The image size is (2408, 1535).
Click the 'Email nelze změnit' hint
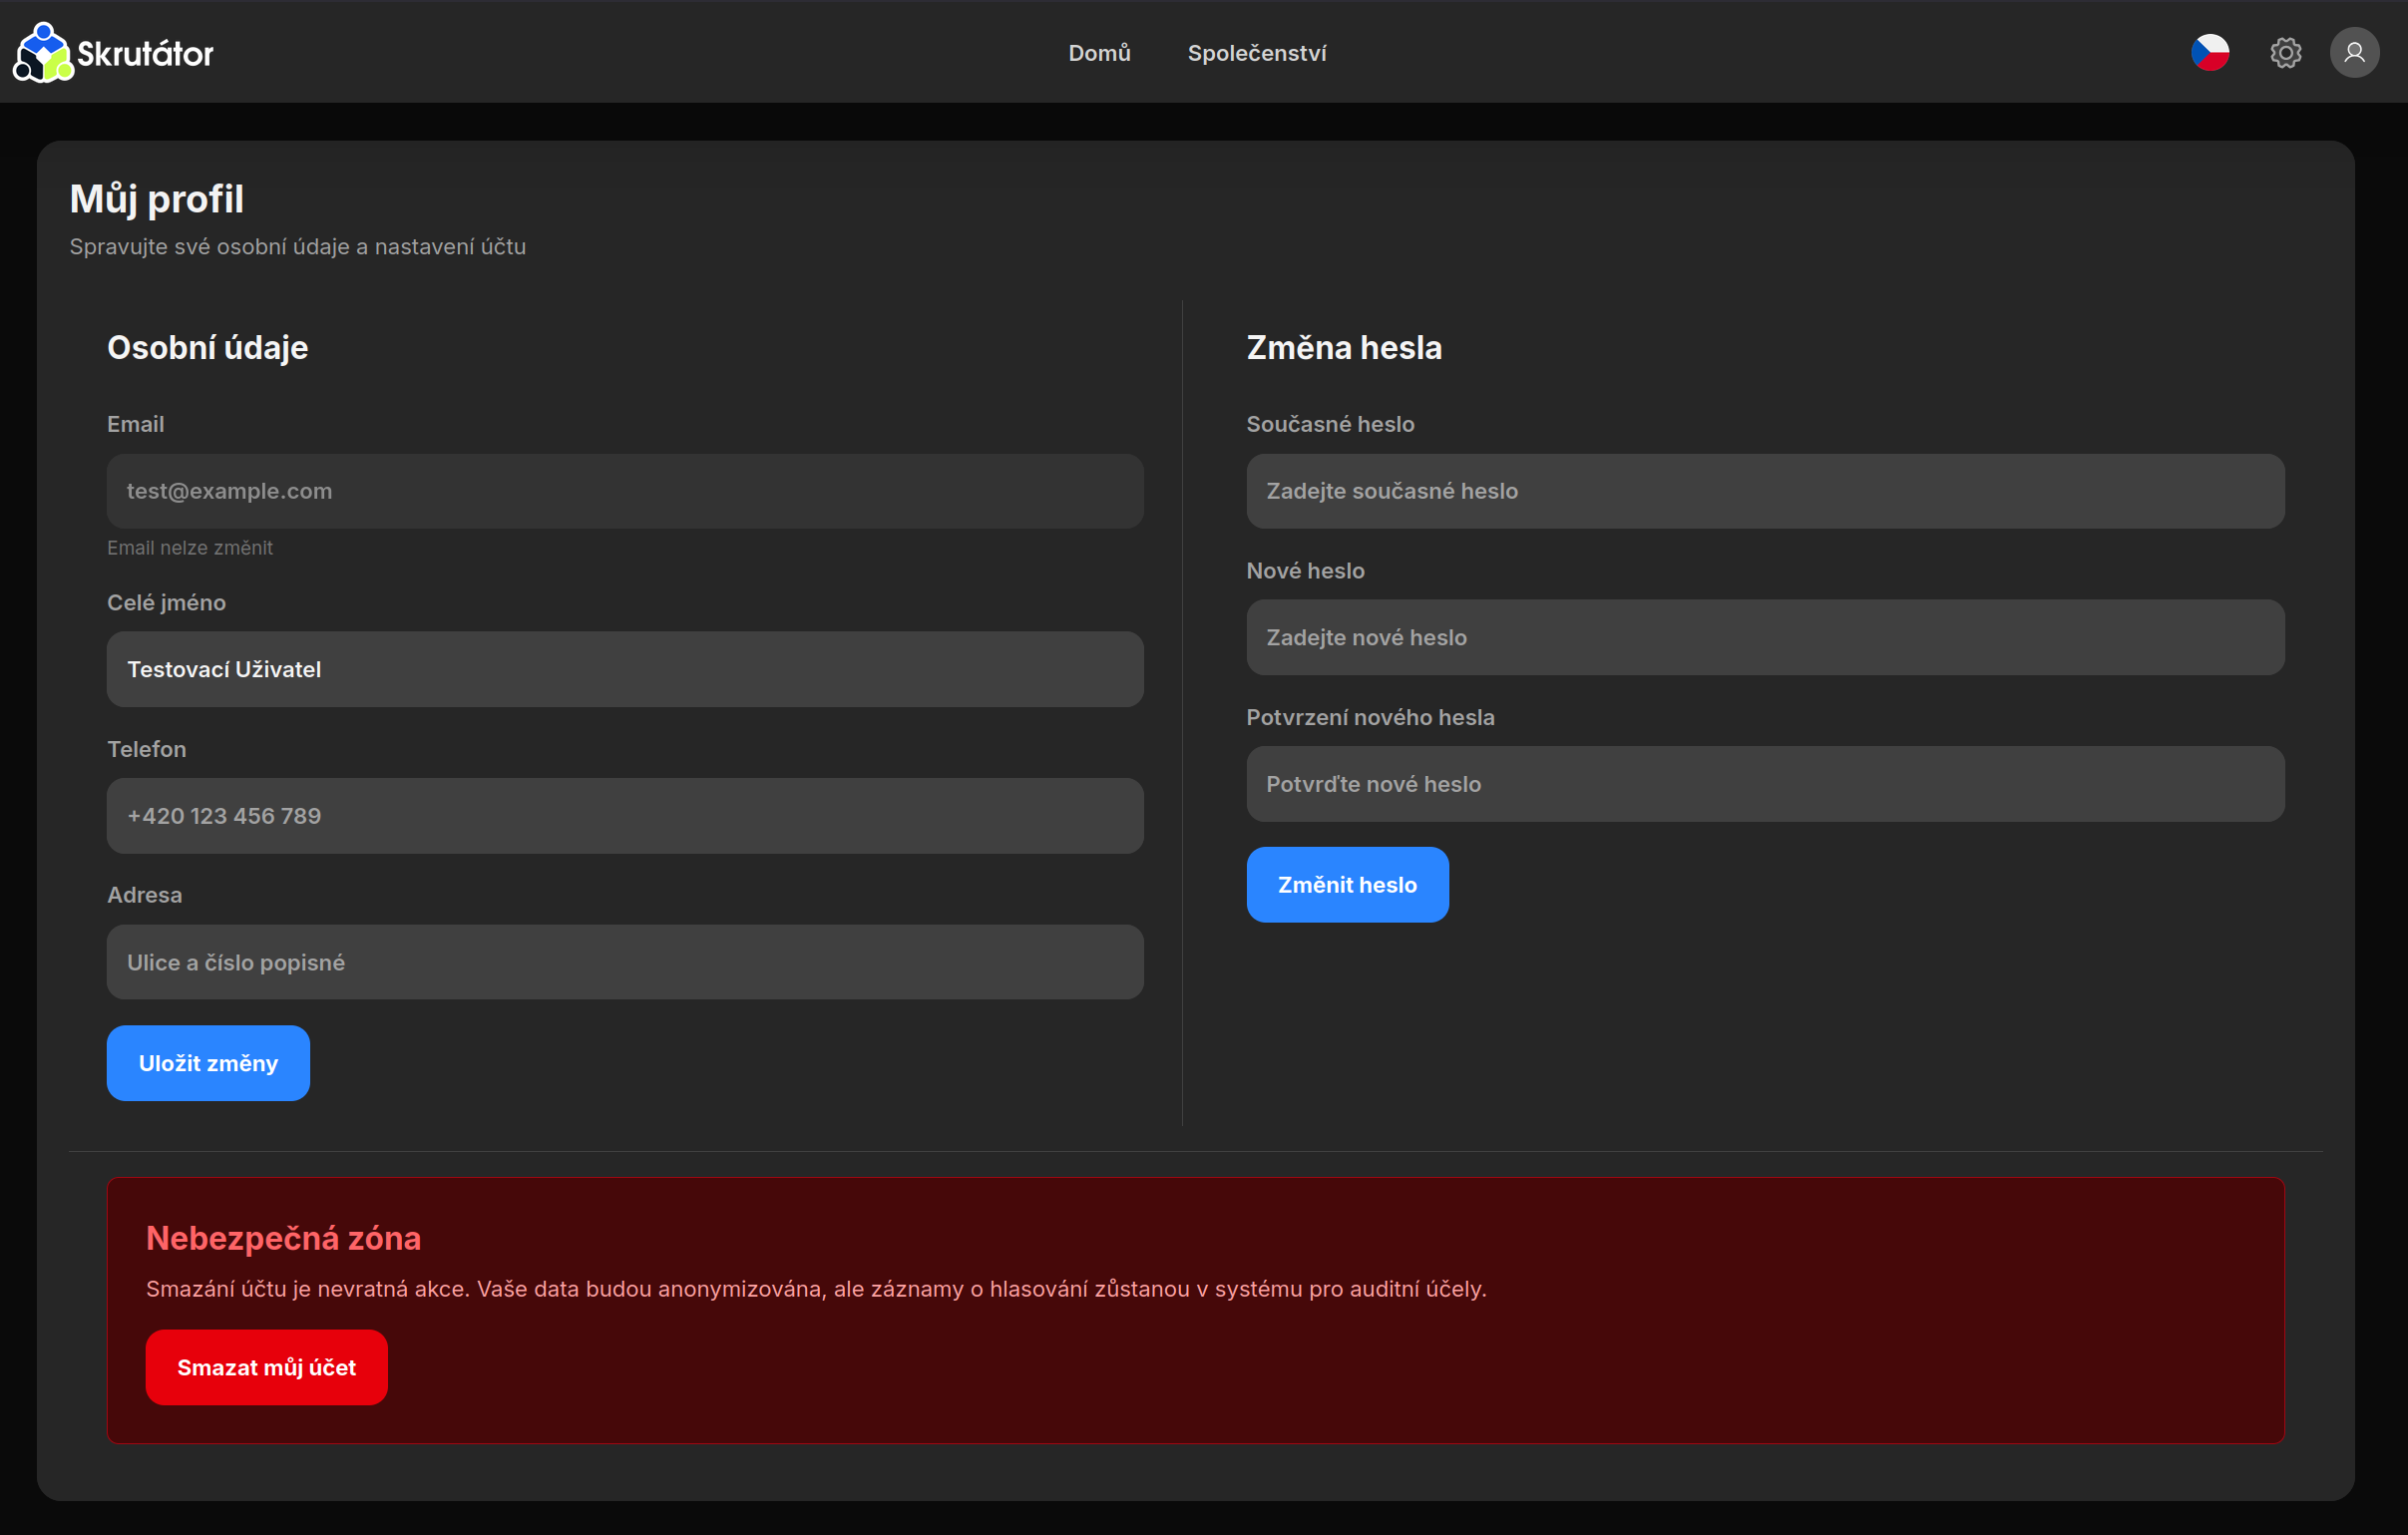coord(190,548)
